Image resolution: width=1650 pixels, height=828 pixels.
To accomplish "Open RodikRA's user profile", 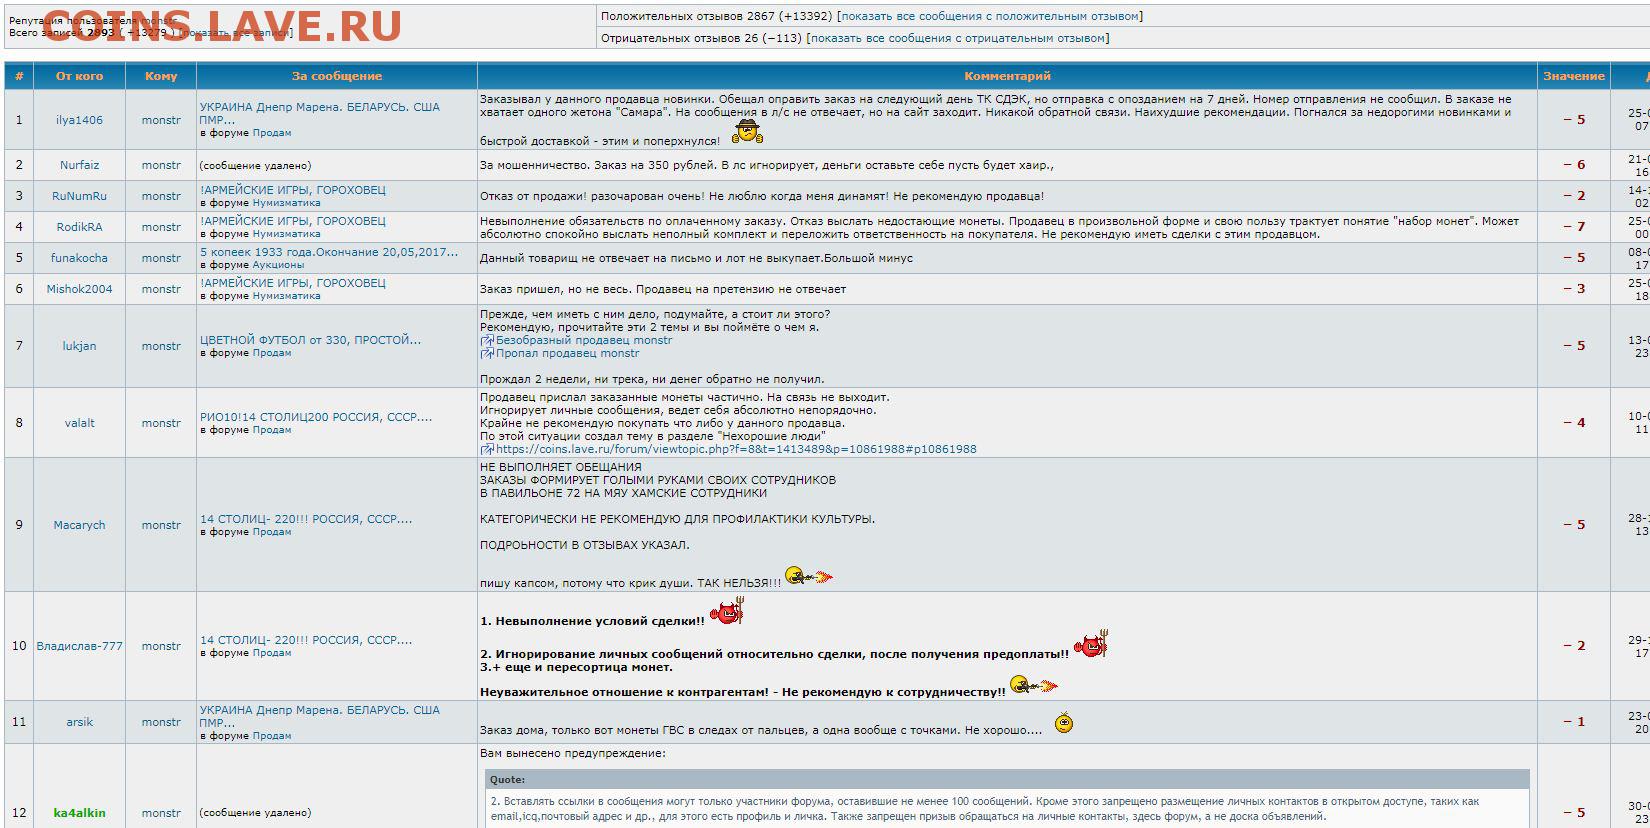I will (x=79, y=227).
